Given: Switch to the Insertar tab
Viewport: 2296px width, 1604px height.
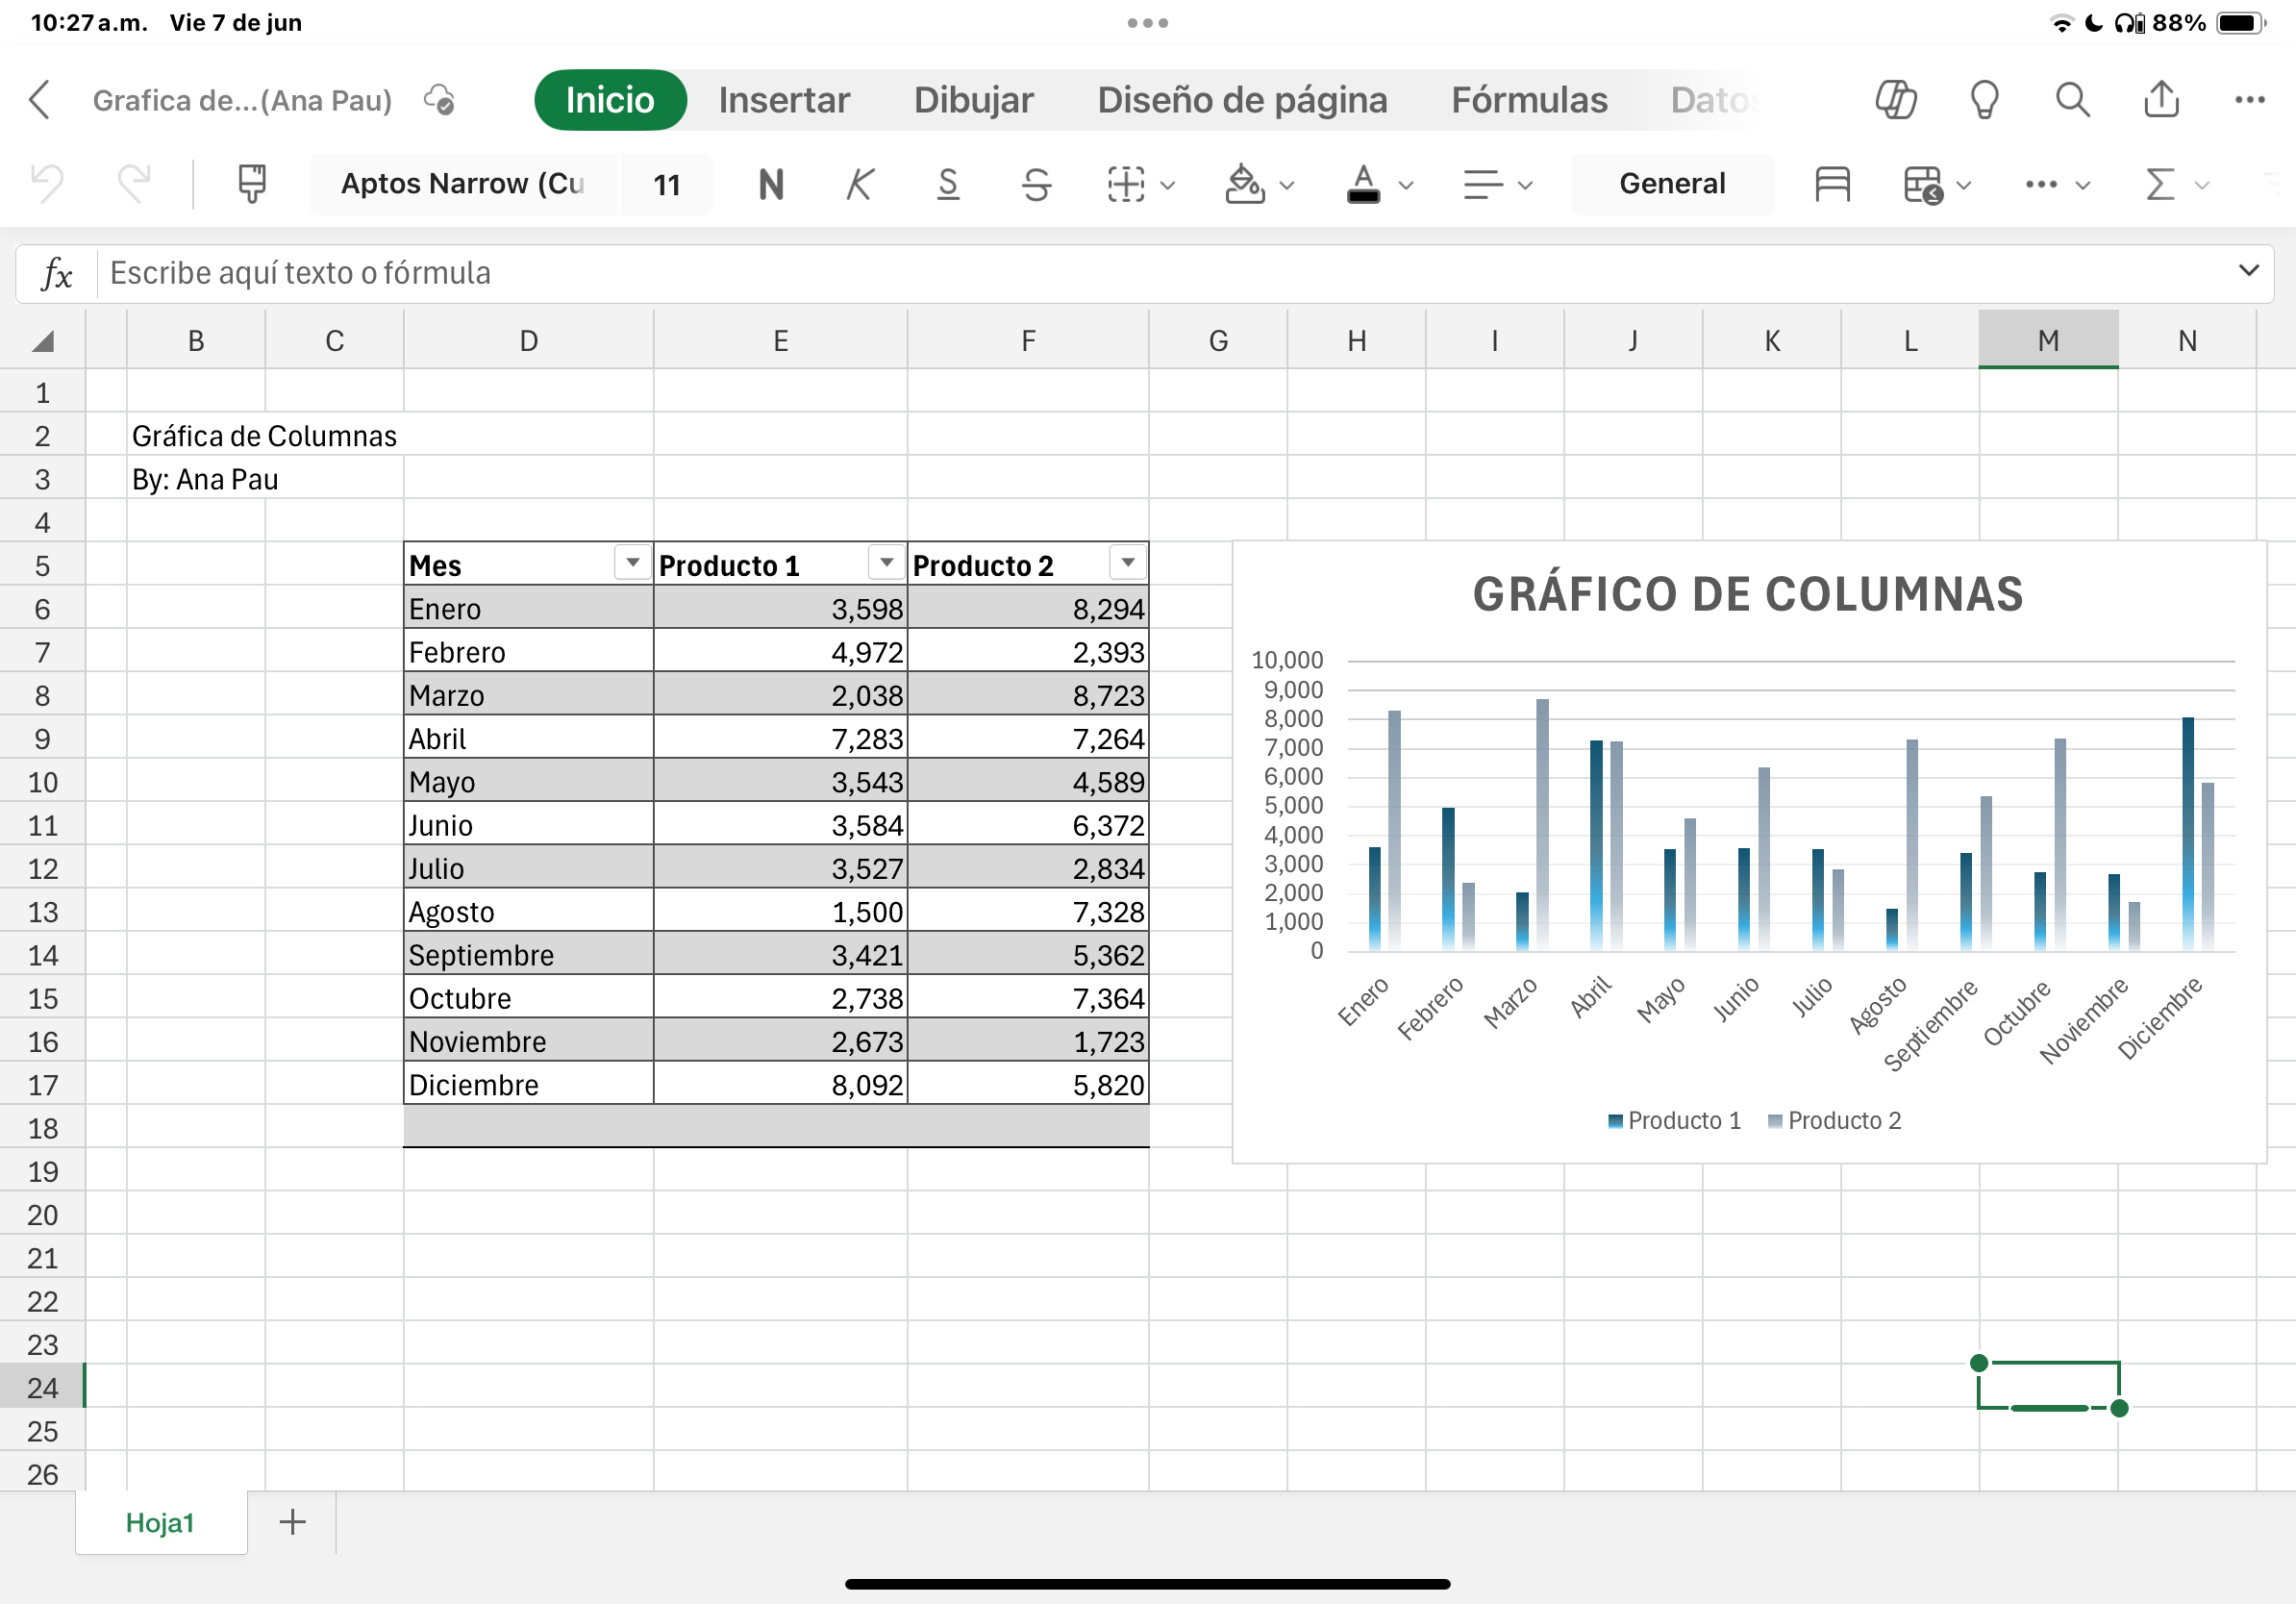Looking at the screenshot, I should [x=784, y=100].
